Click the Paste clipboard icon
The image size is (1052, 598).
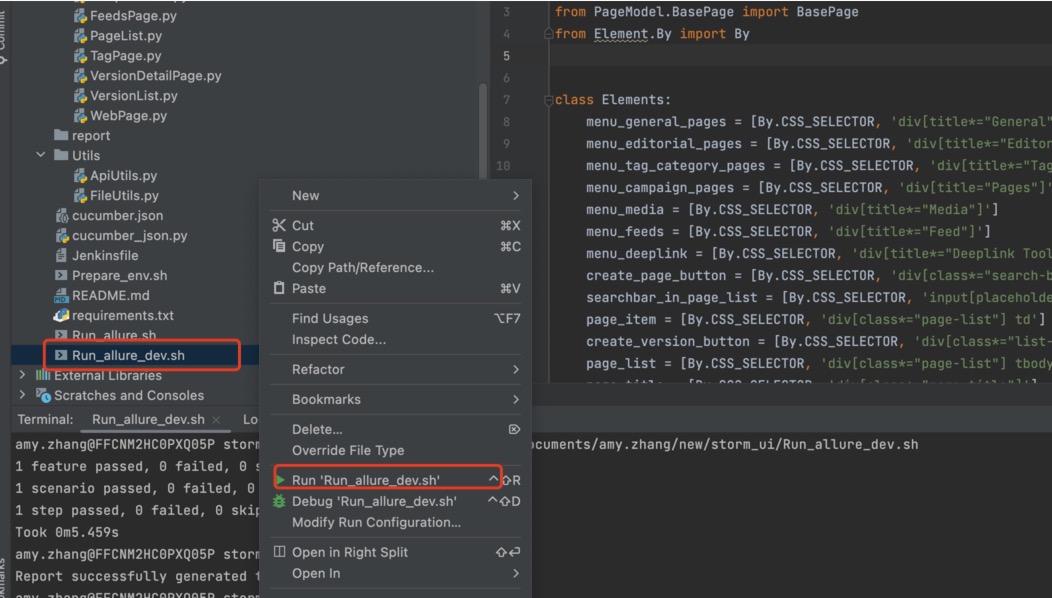(x=279, y=289)
